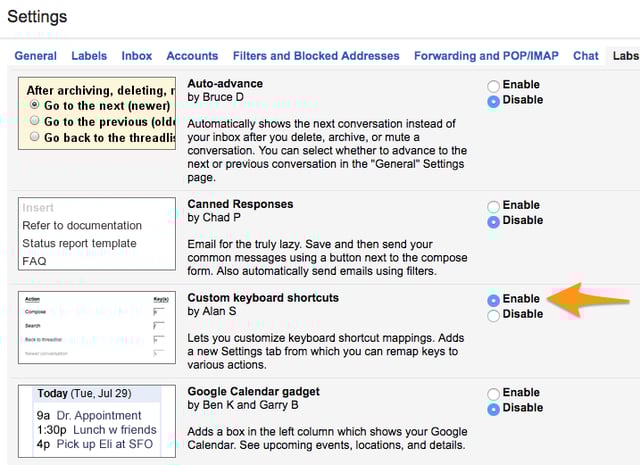Click the Auto-advance preview thumbnail
Viewport: 640px width, 465px height.
(x=97, y=111)
